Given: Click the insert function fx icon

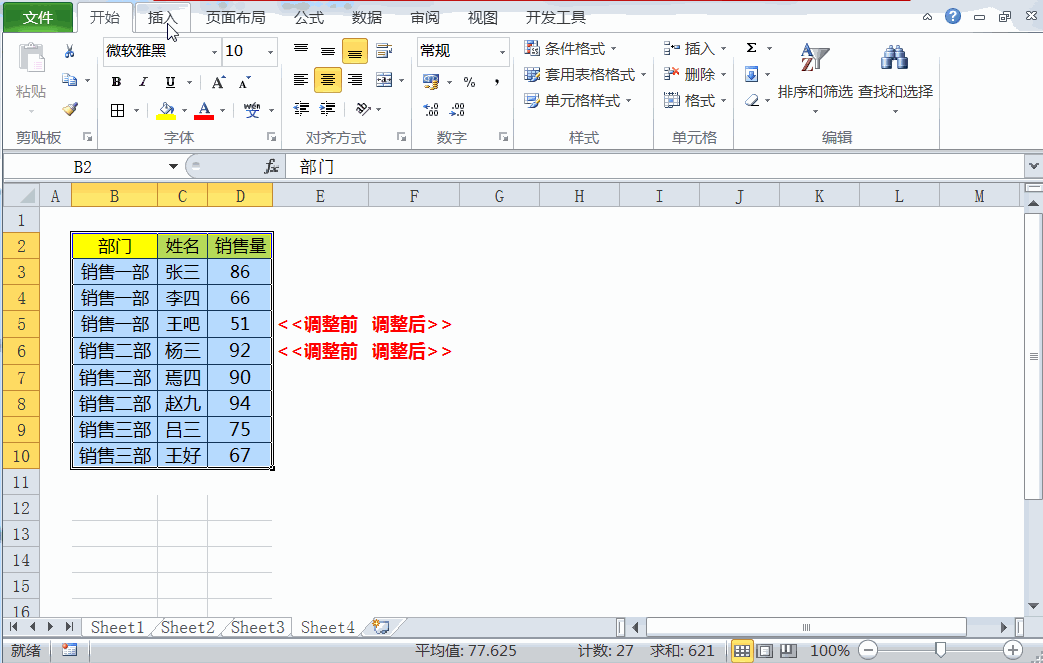Looking at the screenshot, I should (x=271, y=167).
